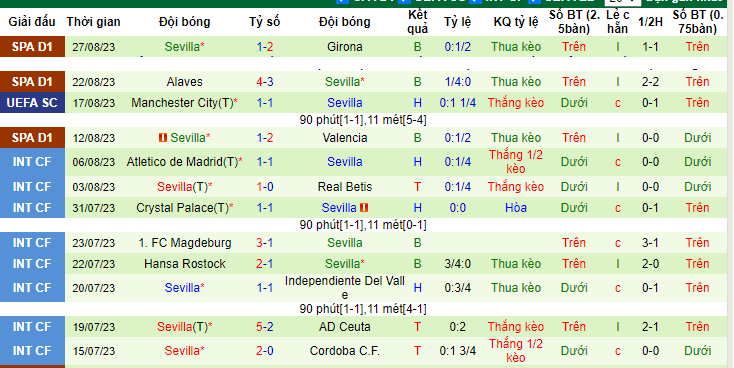
Task: Open the match count dropdown showing 20
Action: click(x=622, y=2)
